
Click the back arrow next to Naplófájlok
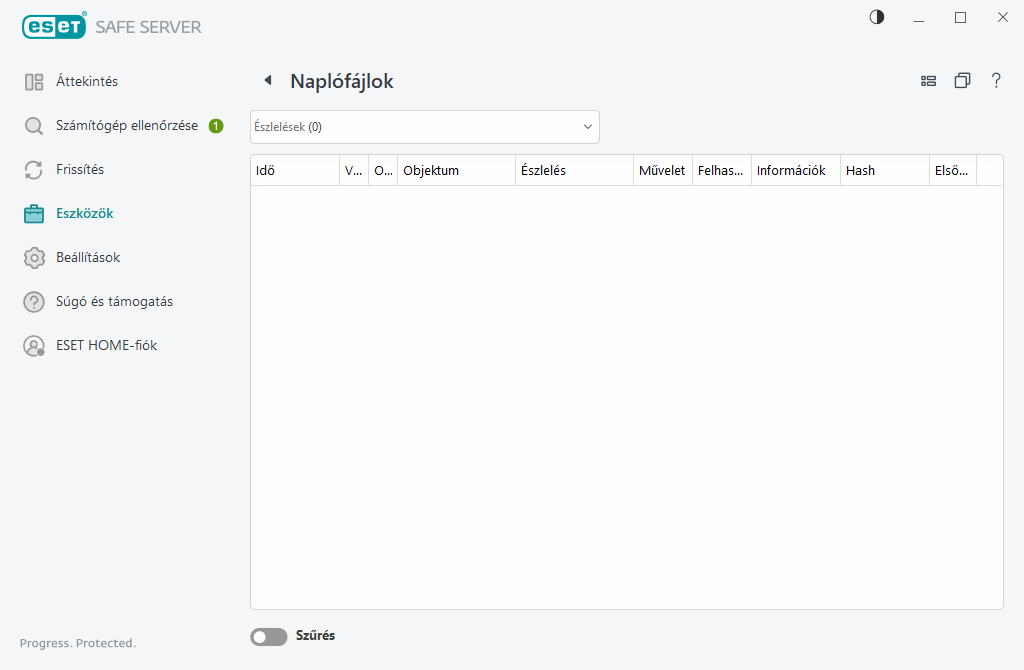[267, 81]
